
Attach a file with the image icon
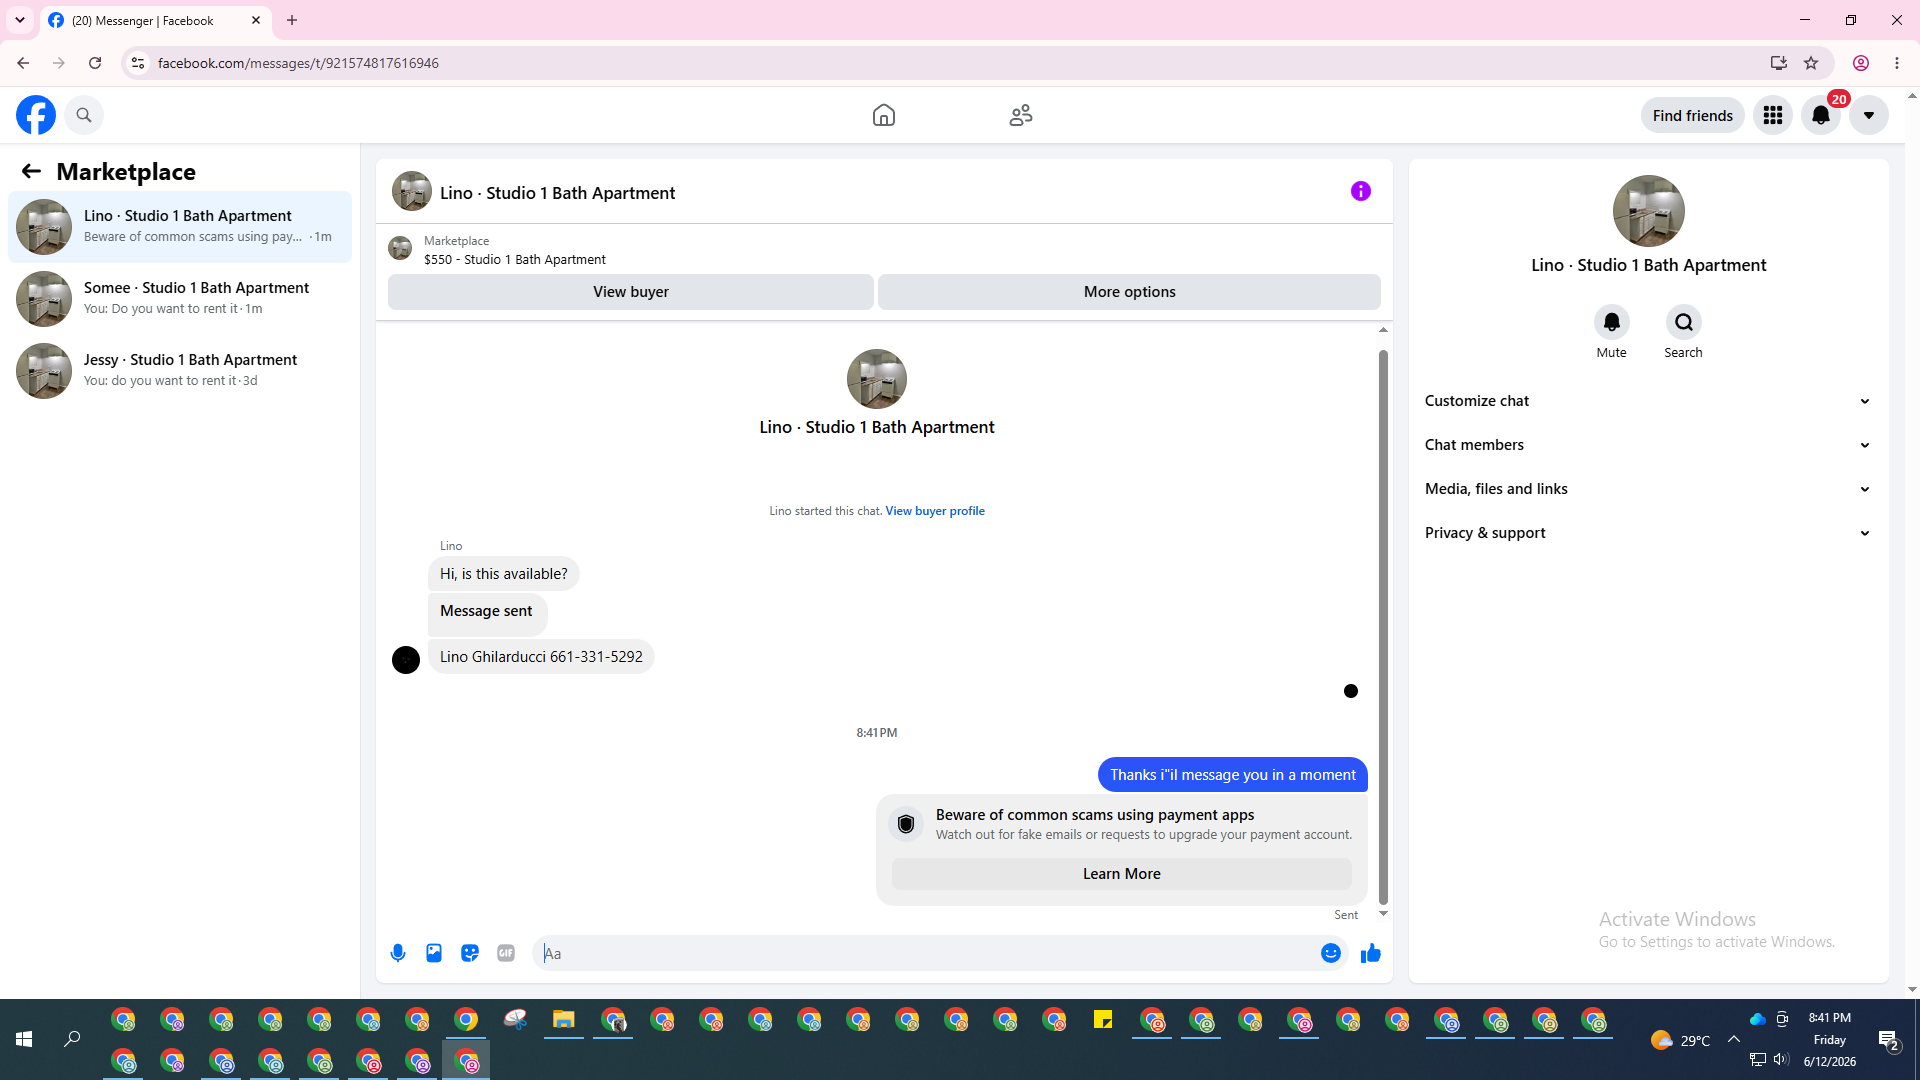pos(434,953)
